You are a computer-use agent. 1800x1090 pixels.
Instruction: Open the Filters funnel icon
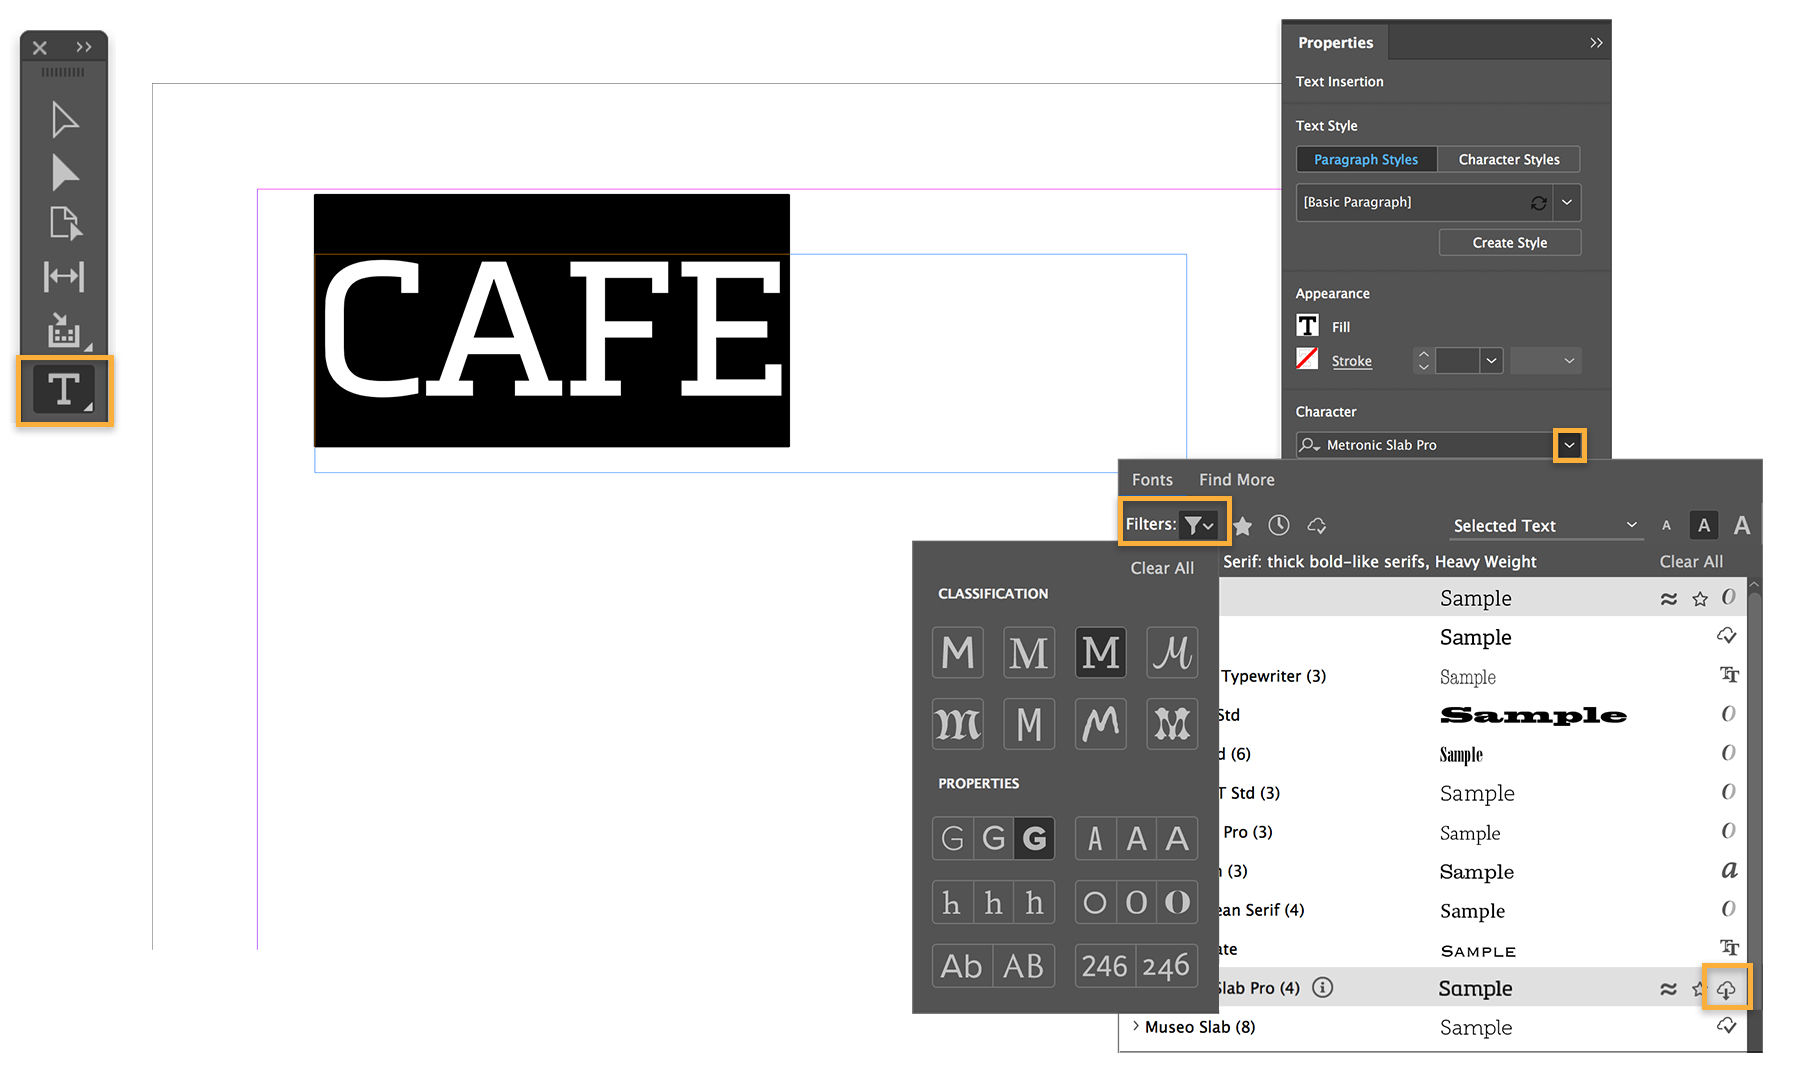1195,523
